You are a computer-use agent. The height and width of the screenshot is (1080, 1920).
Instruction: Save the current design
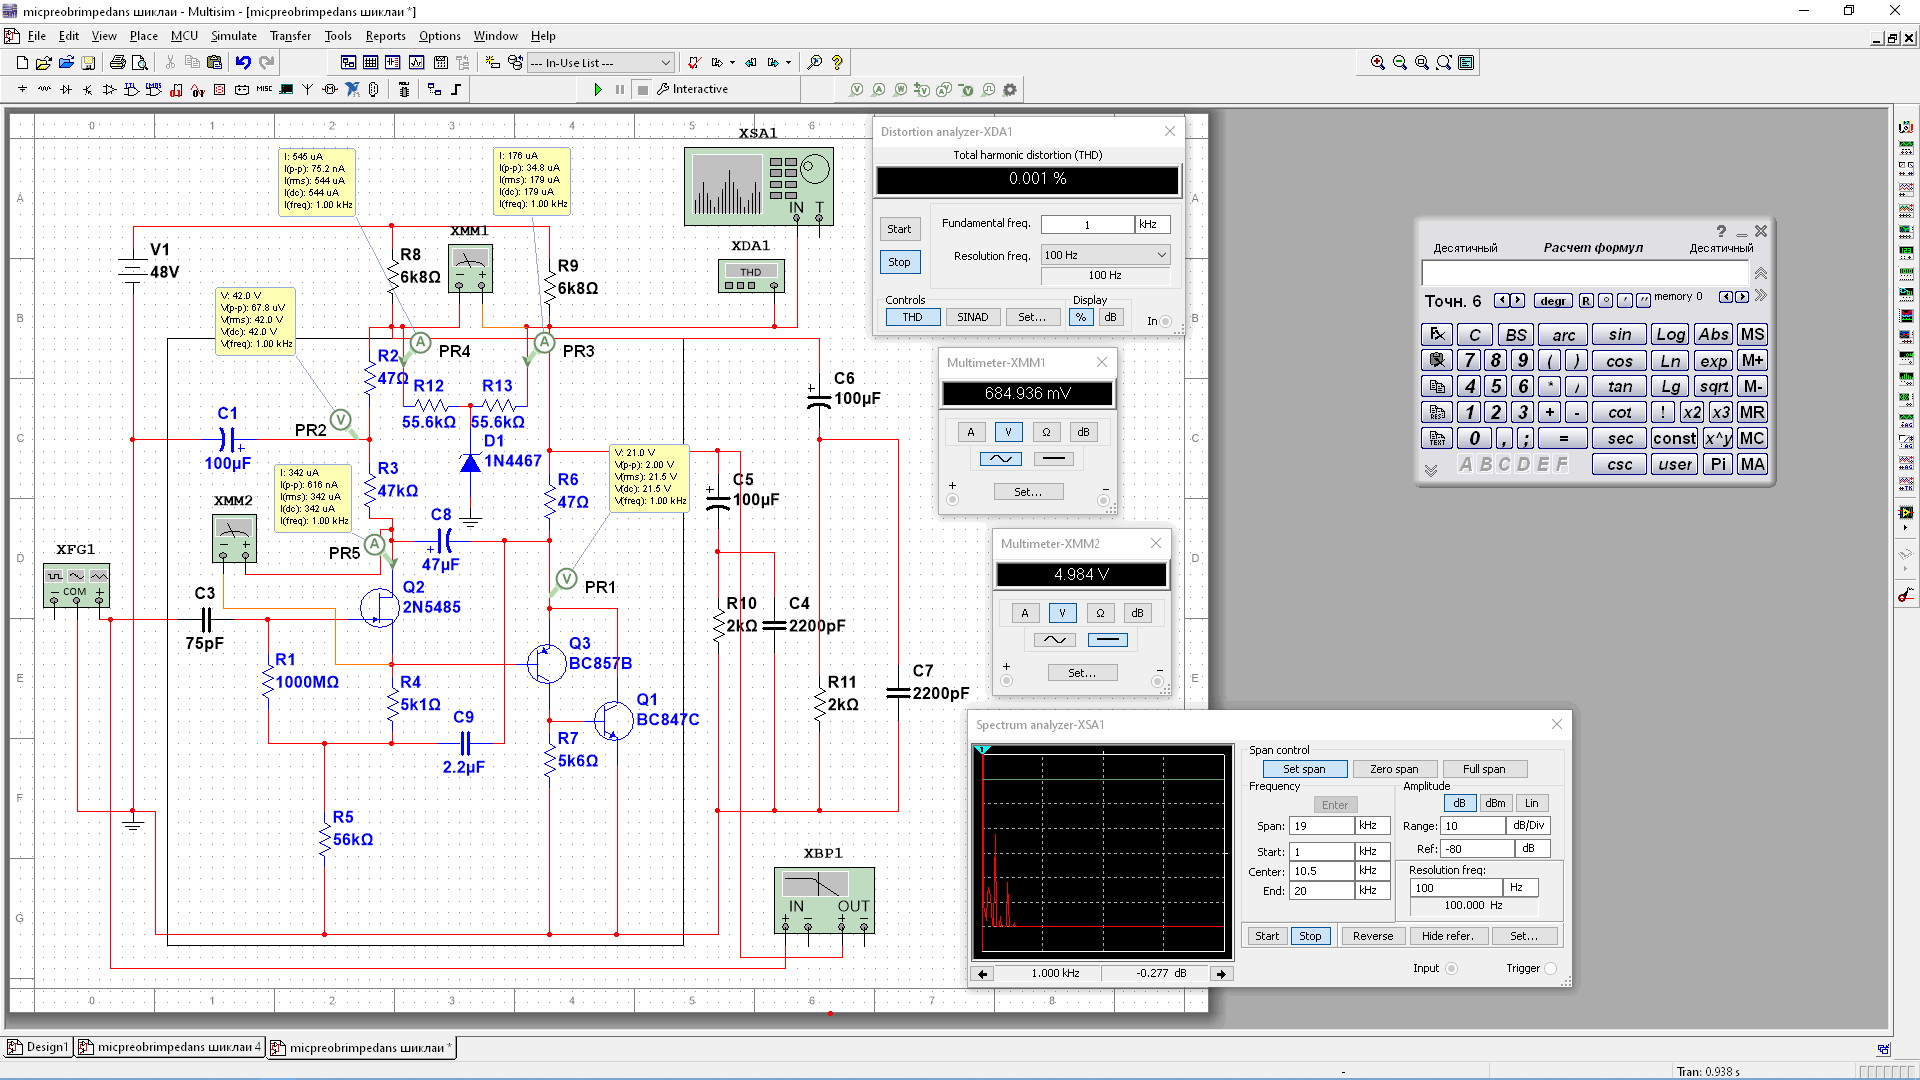(88, 63)
